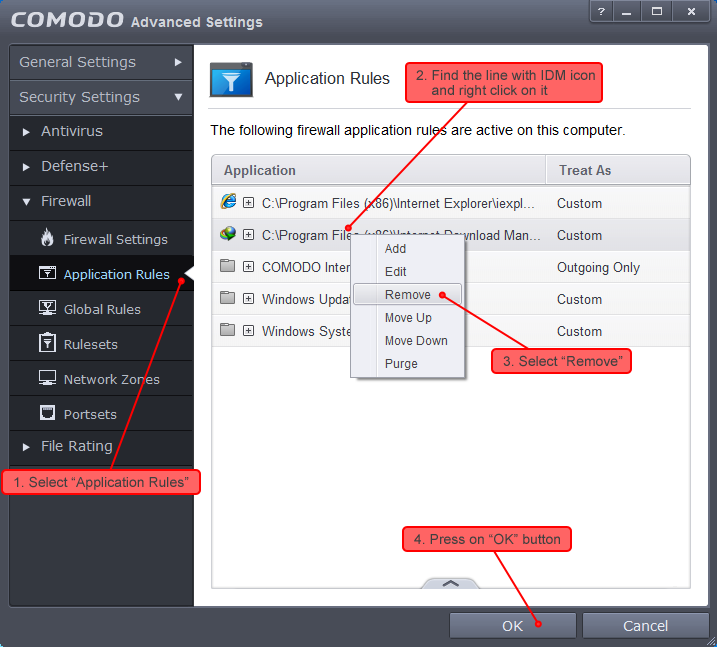Click the Cancel button
Screen dimensions: 717x647
tap(645, 626)
